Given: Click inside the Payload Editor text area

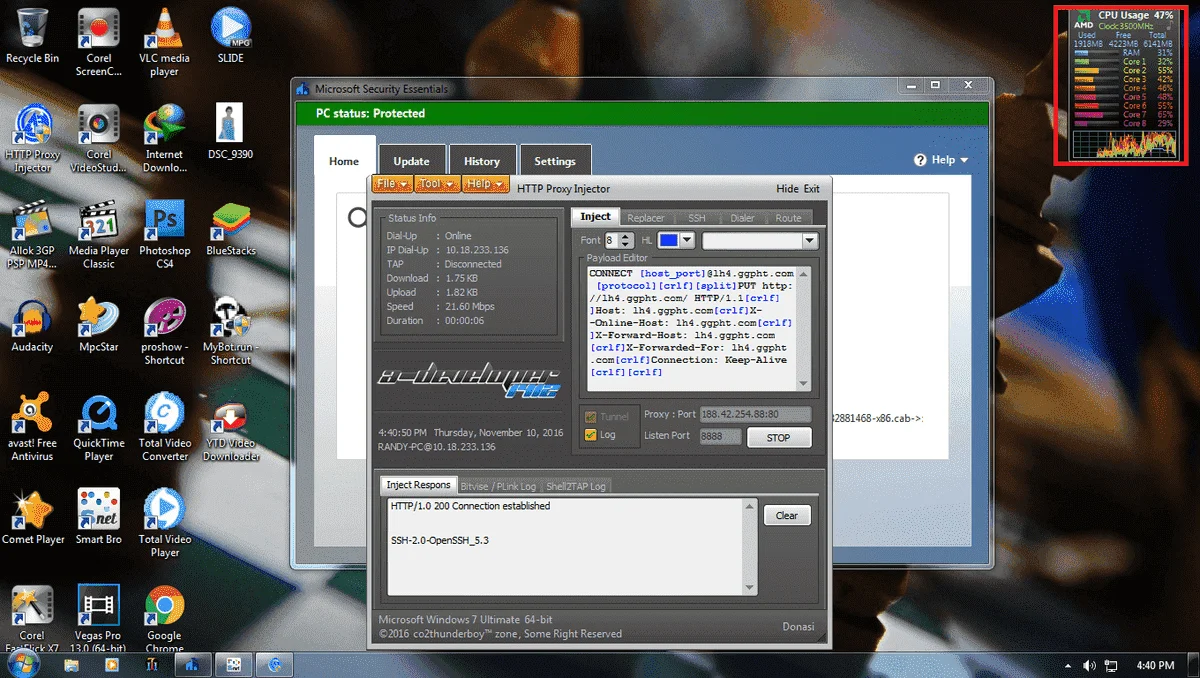Looking at the screenshot, I should (691, 327).
